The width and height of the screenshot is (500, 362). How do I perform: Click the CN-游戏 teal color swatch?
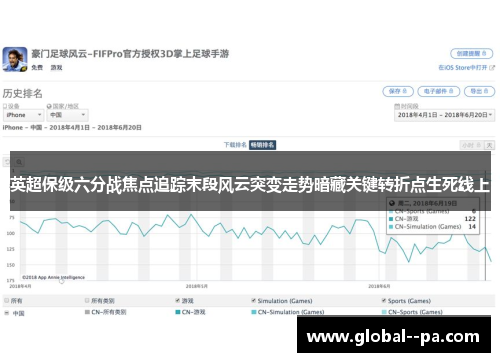[x=178, y=312]
